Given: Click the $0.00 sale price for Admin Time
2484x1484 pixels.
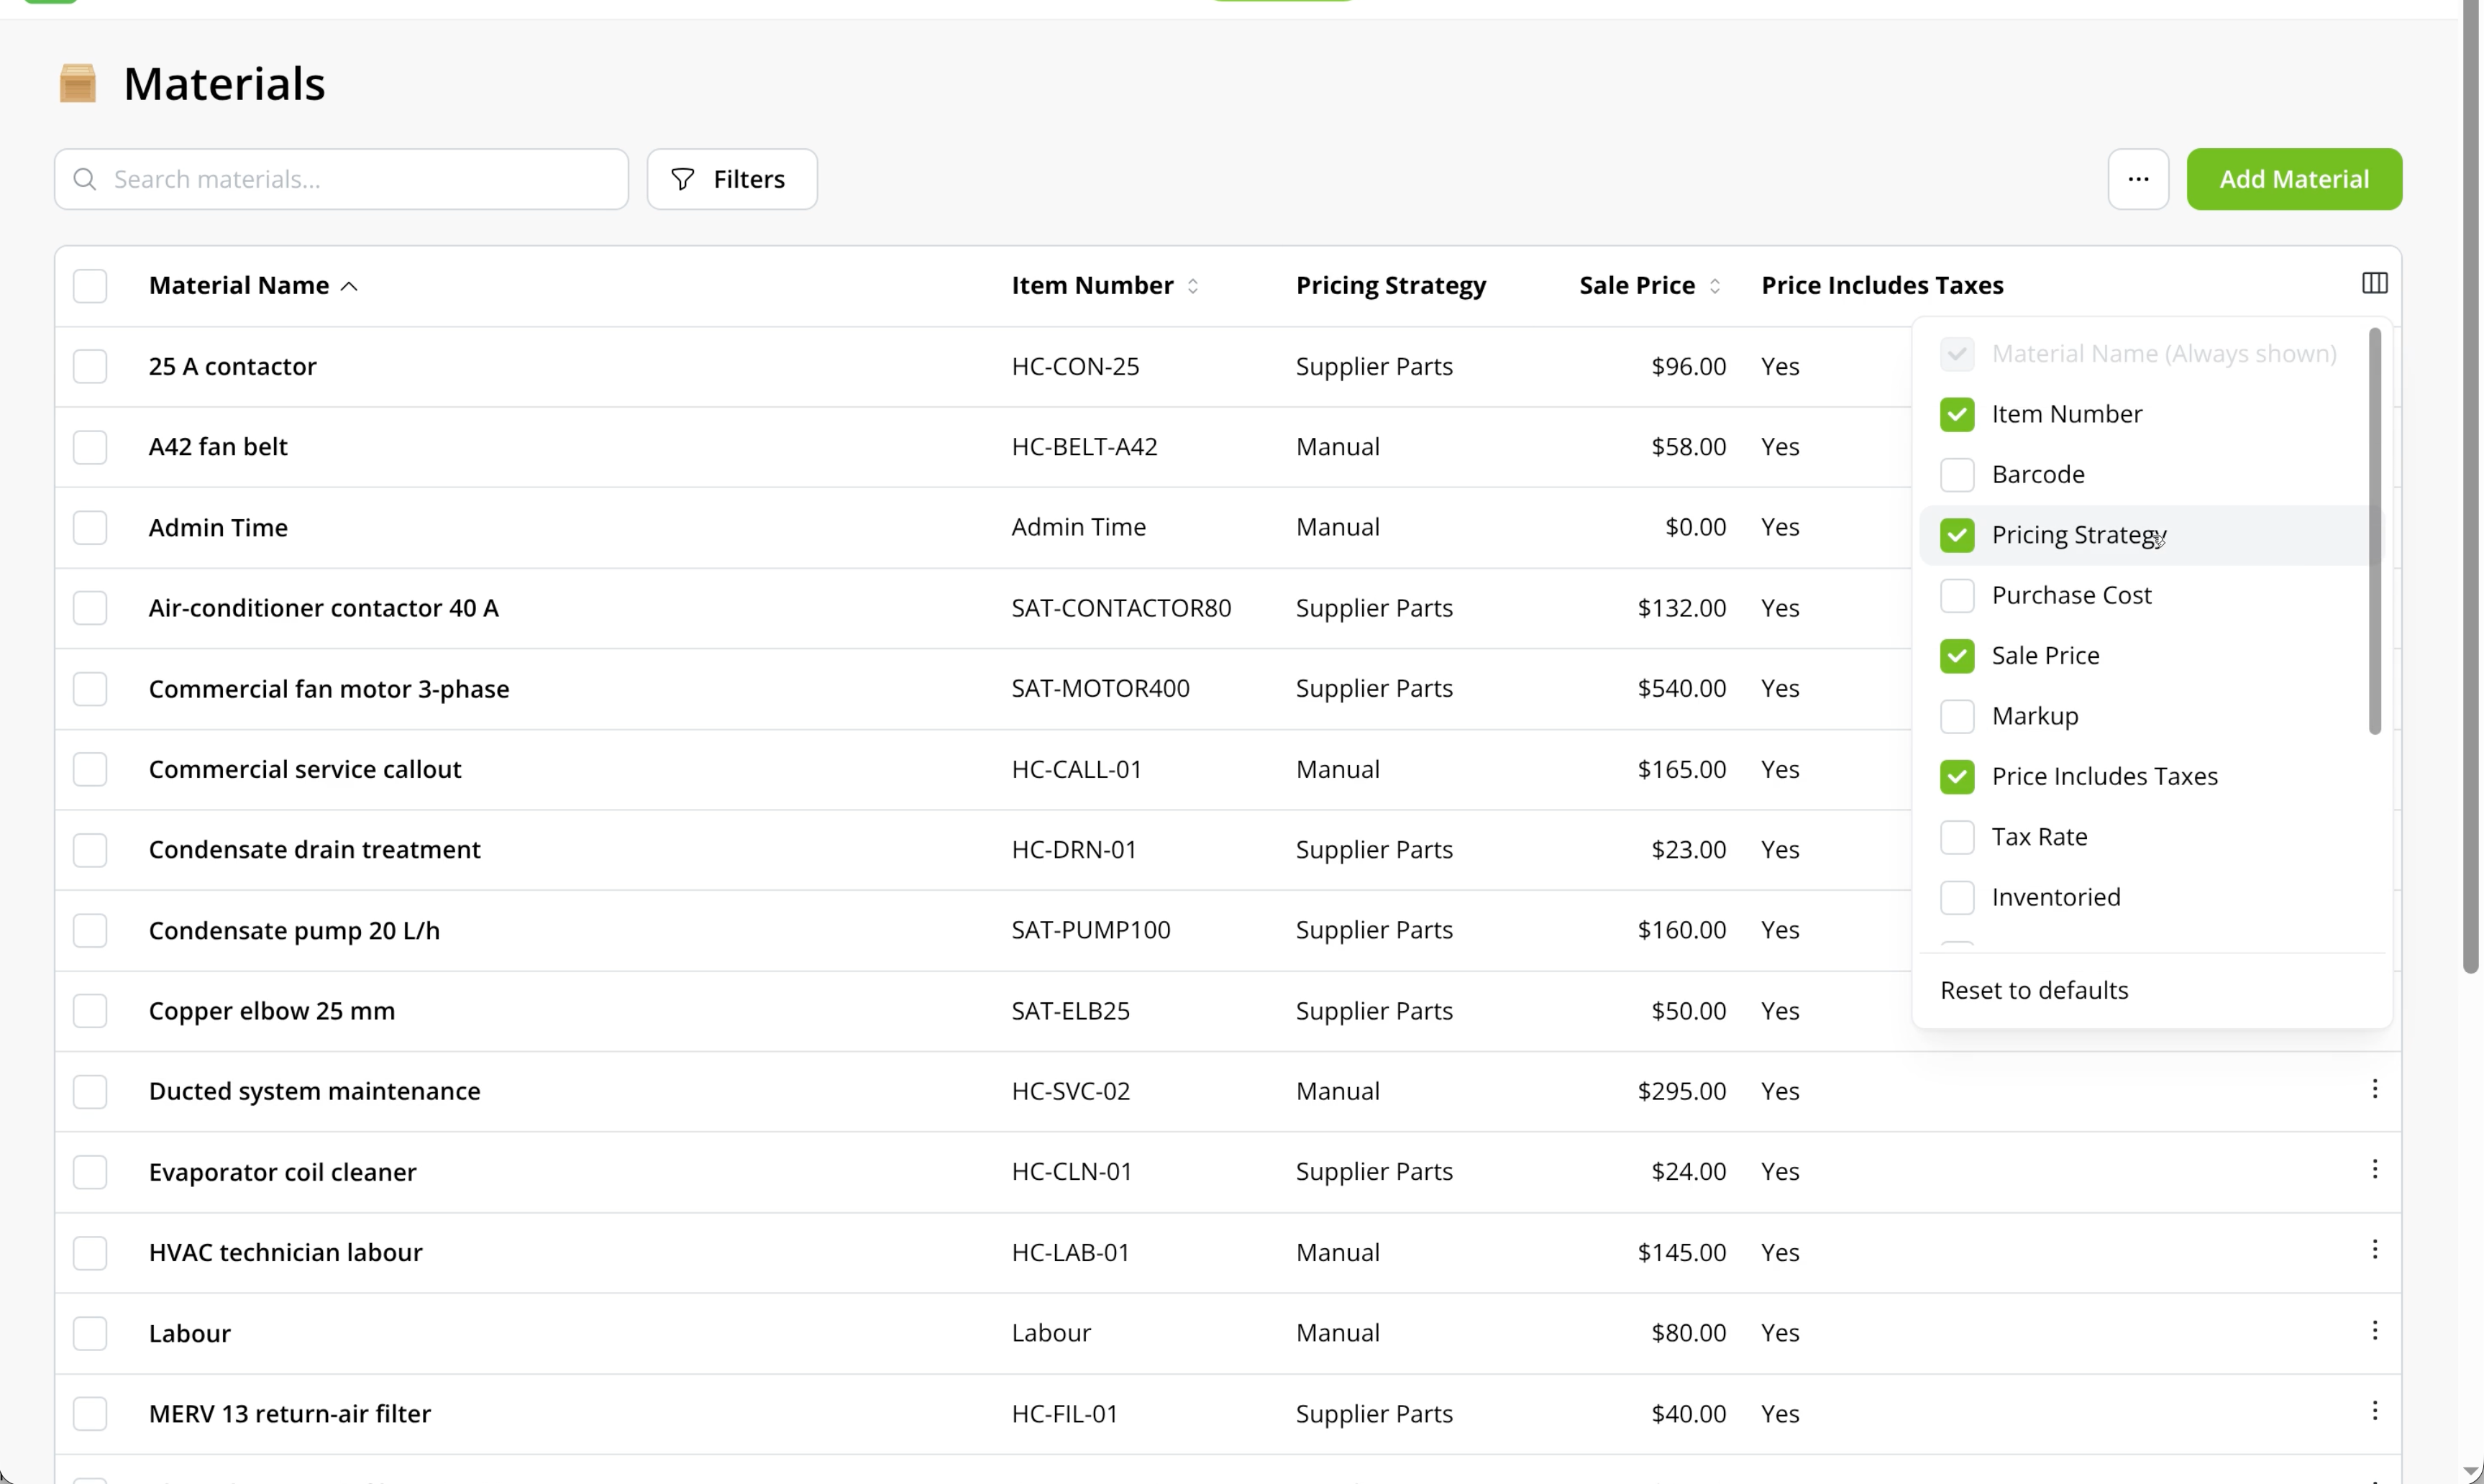Looking at the screenshot, I should click(1695, 527).
